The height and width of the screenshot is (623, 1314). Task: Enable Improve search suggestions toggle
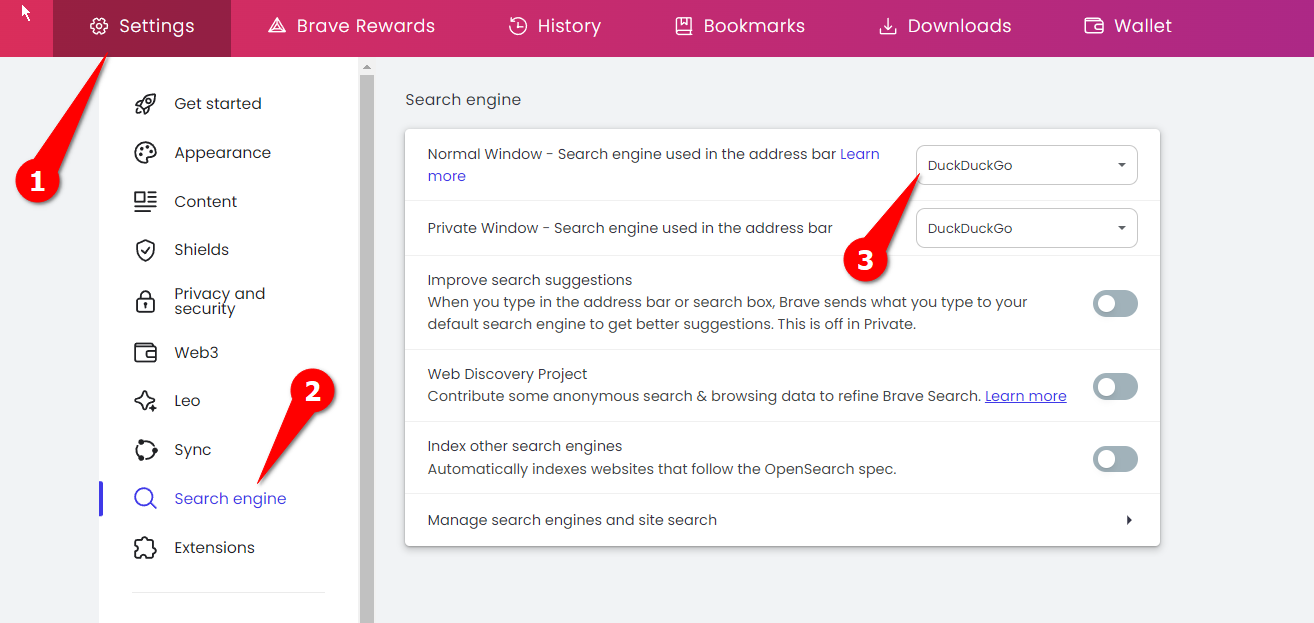pyautogui.click(x=1115, y=303)
